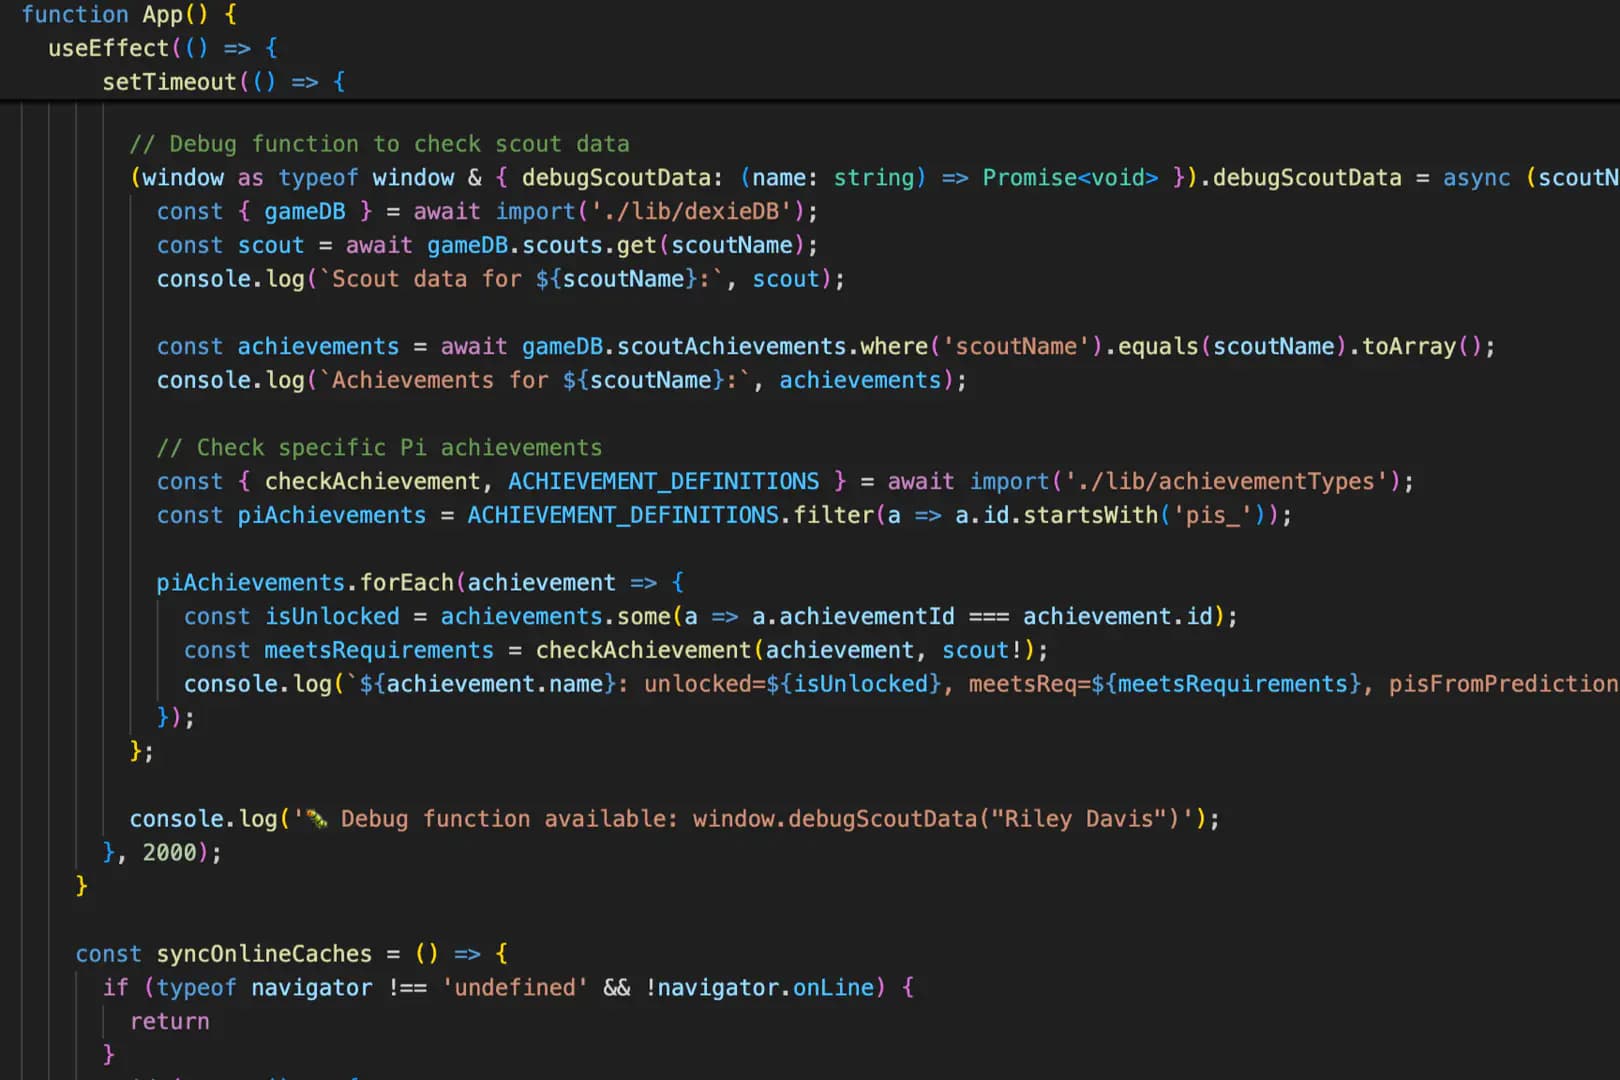Click the comment '// Check specific Pi achievements'
The width and height of the screenshot is (1620, 1080).
378,447
